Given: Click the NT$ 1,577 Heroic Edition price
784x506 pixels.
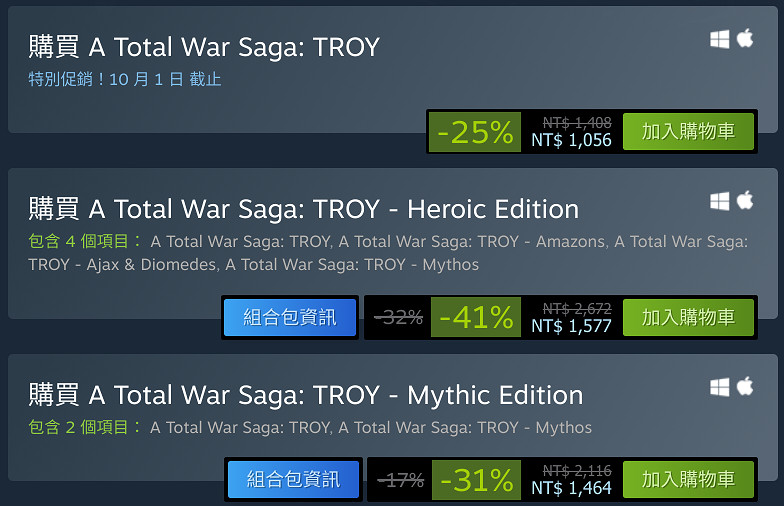Looking at the screenshot, I should click(x=571, y=326).
